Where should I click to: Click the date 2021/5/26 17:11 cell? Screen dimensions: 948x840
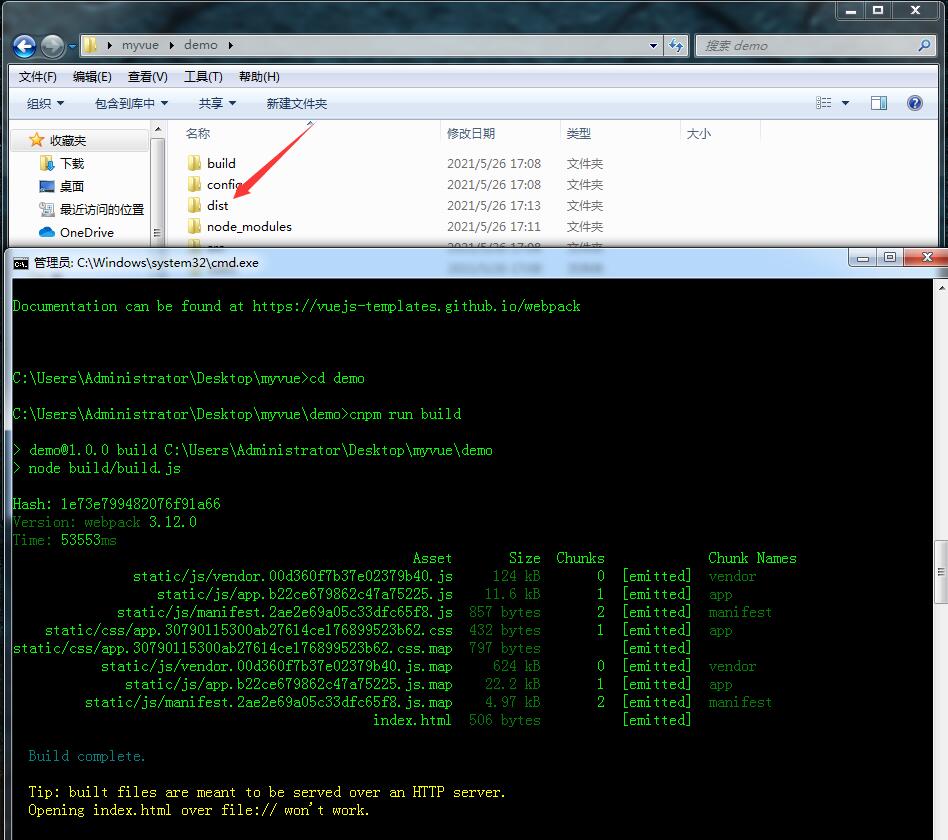pyautogui.click(x=493, y=227)
